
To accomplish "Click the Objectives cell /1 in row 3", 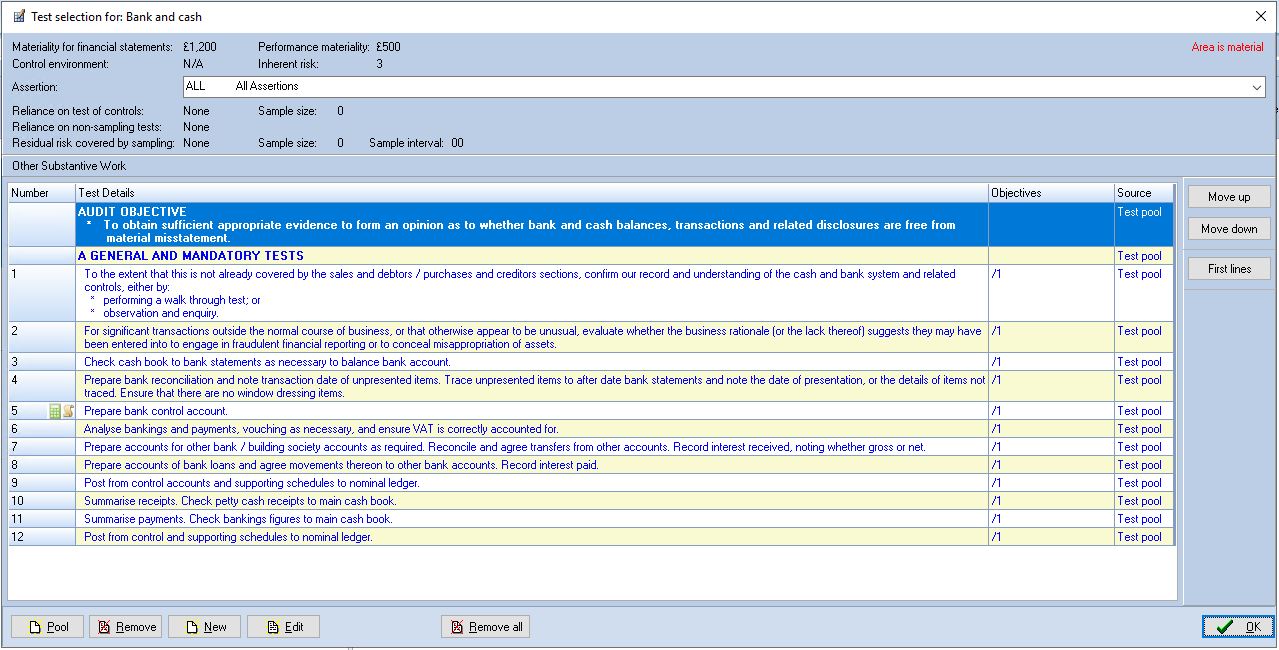I will pyautogui.click(x=1051, y=362).
